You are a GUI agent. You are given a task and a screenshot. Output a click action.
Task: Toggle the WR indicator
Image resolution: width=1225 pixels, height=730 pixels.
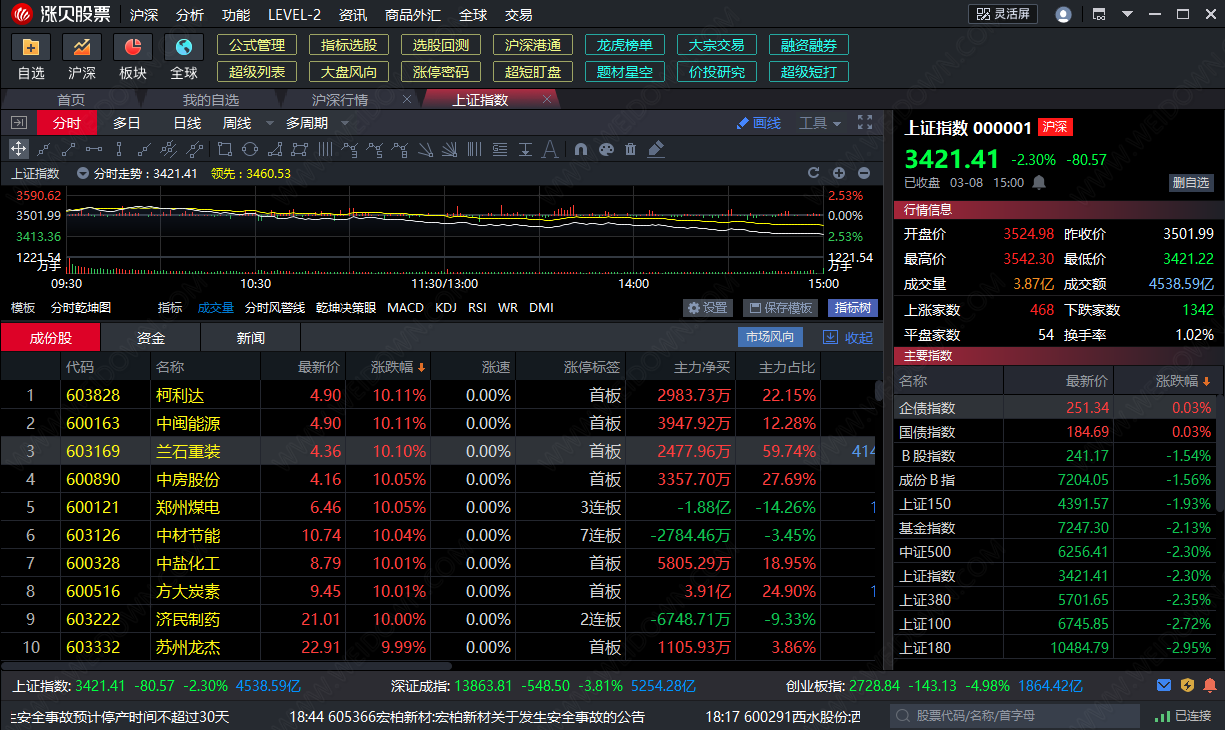point(508,308)
